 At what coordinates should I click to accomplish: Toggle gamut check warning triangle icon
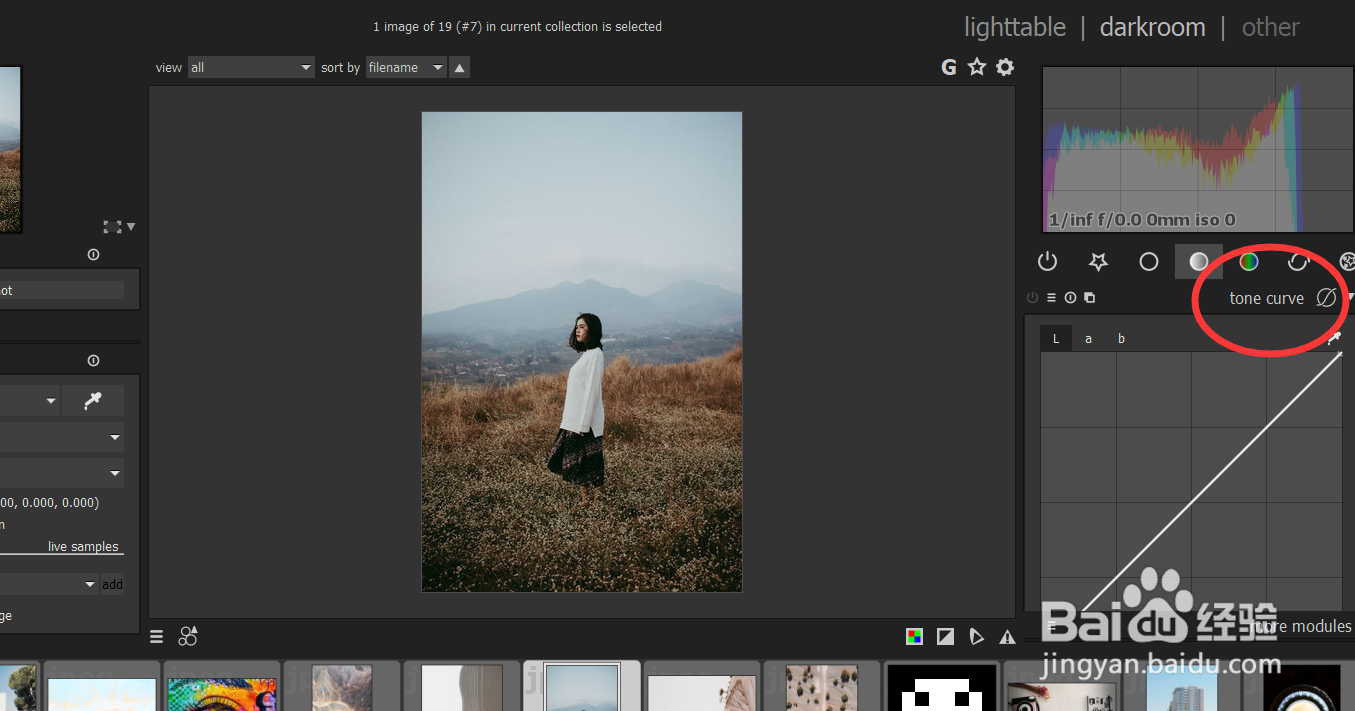[1007, 637]
